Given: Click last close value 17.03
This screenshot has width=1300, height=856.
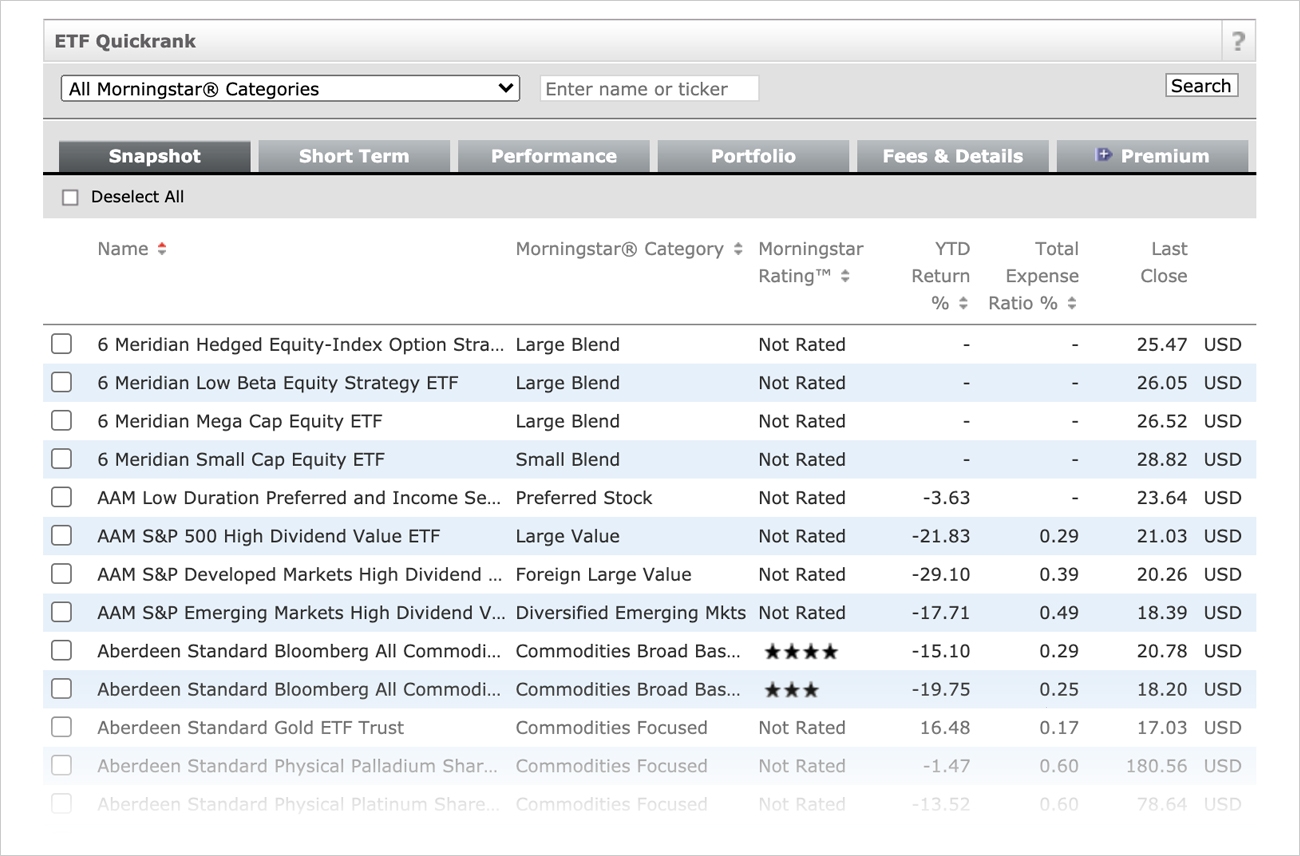Looking at the screenshot, I should click(x=1162, y=728).
